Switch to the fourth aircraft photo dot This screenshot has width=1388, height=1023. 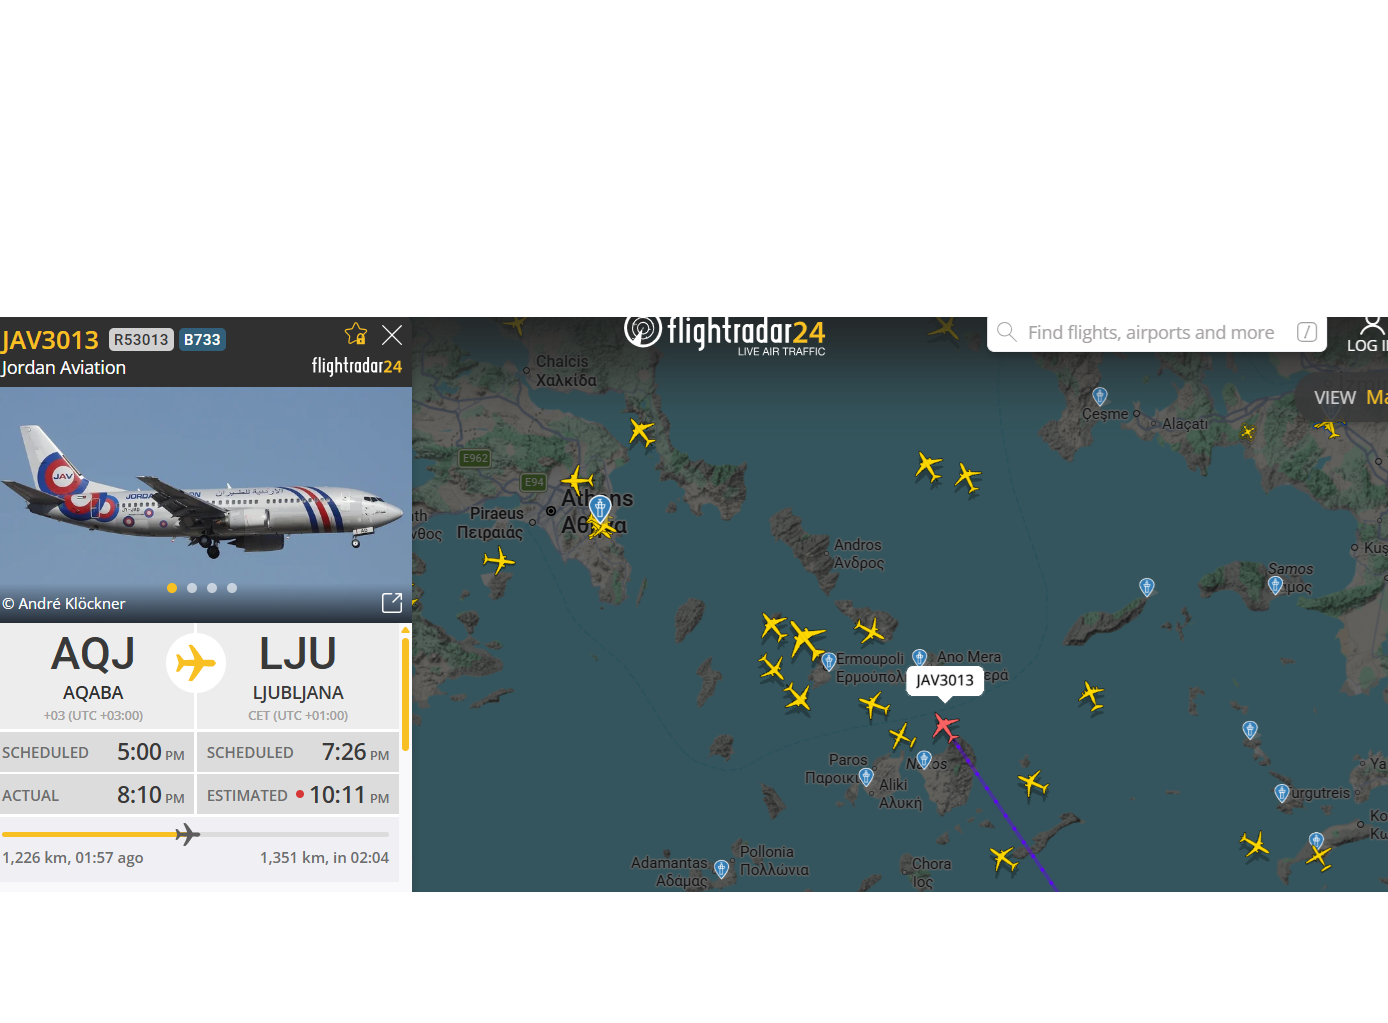232,588
